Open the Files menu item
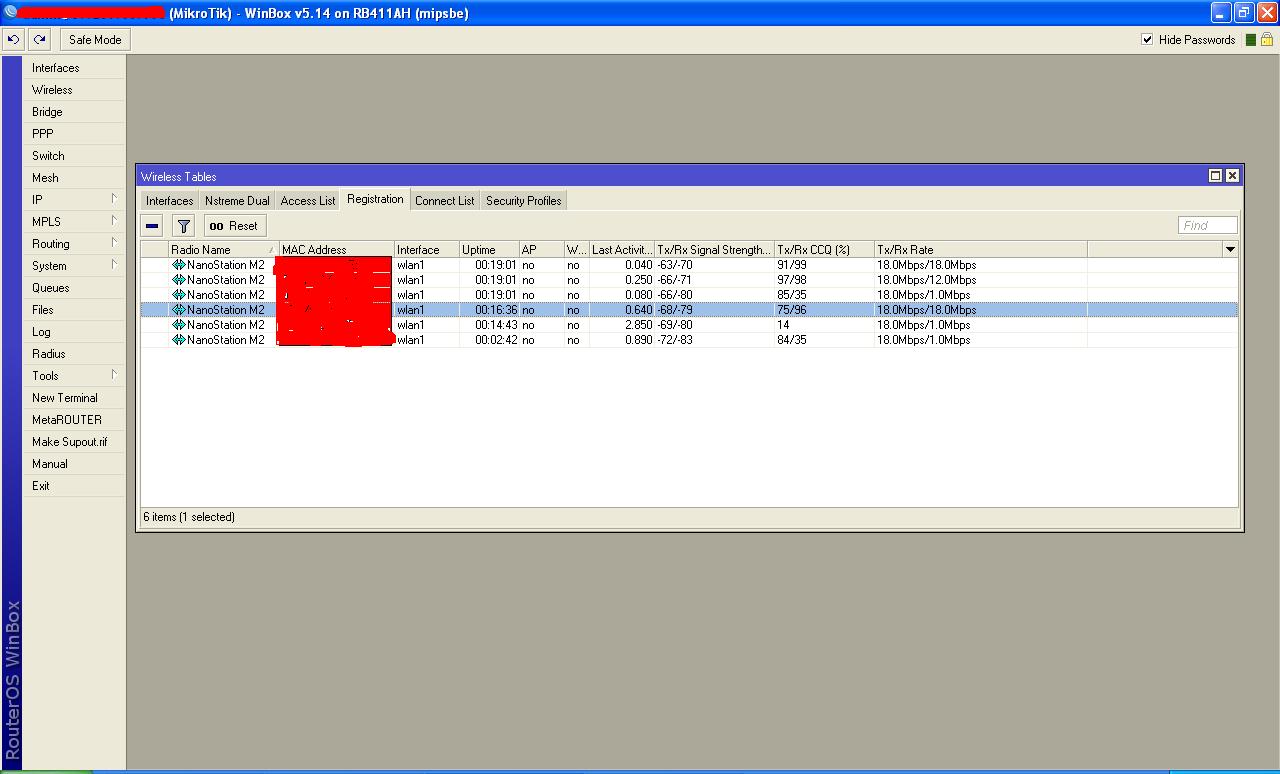1280x774 pixels. (x=75, y=310)
